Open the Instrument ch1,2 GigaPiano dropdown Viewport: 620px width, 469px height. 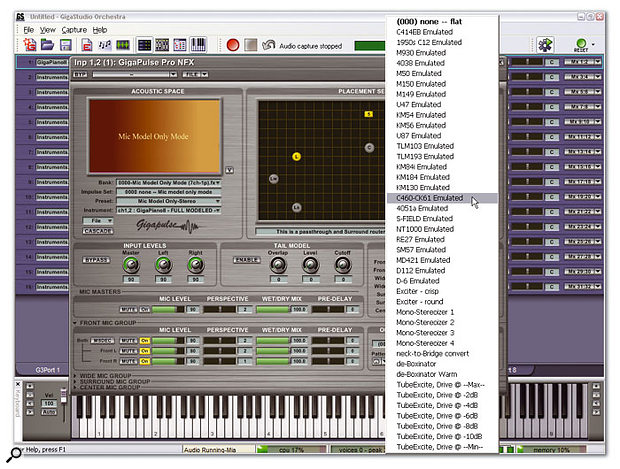point(168,210)
